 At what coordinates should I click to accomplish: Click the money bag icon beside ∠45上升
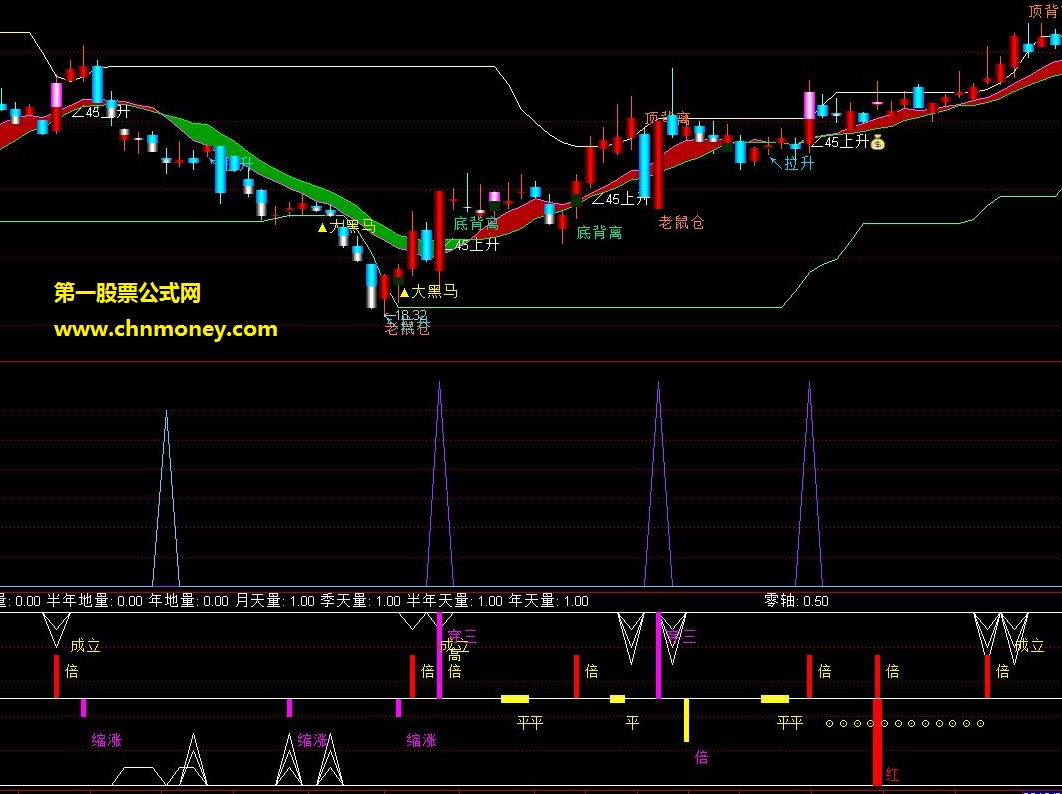(878, 142)
